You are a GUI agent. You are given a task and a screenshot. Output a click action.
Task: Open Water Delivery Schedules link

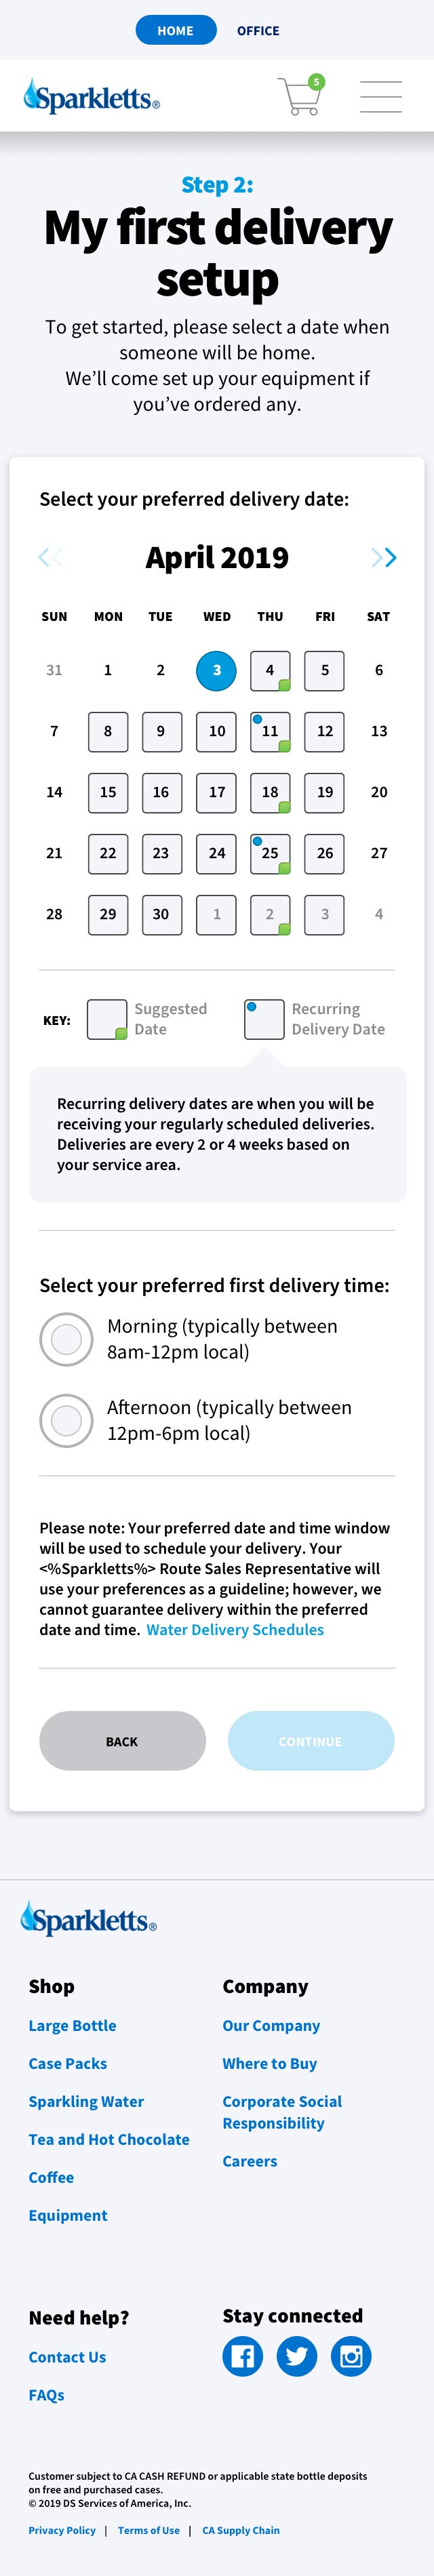[235, 1630]
